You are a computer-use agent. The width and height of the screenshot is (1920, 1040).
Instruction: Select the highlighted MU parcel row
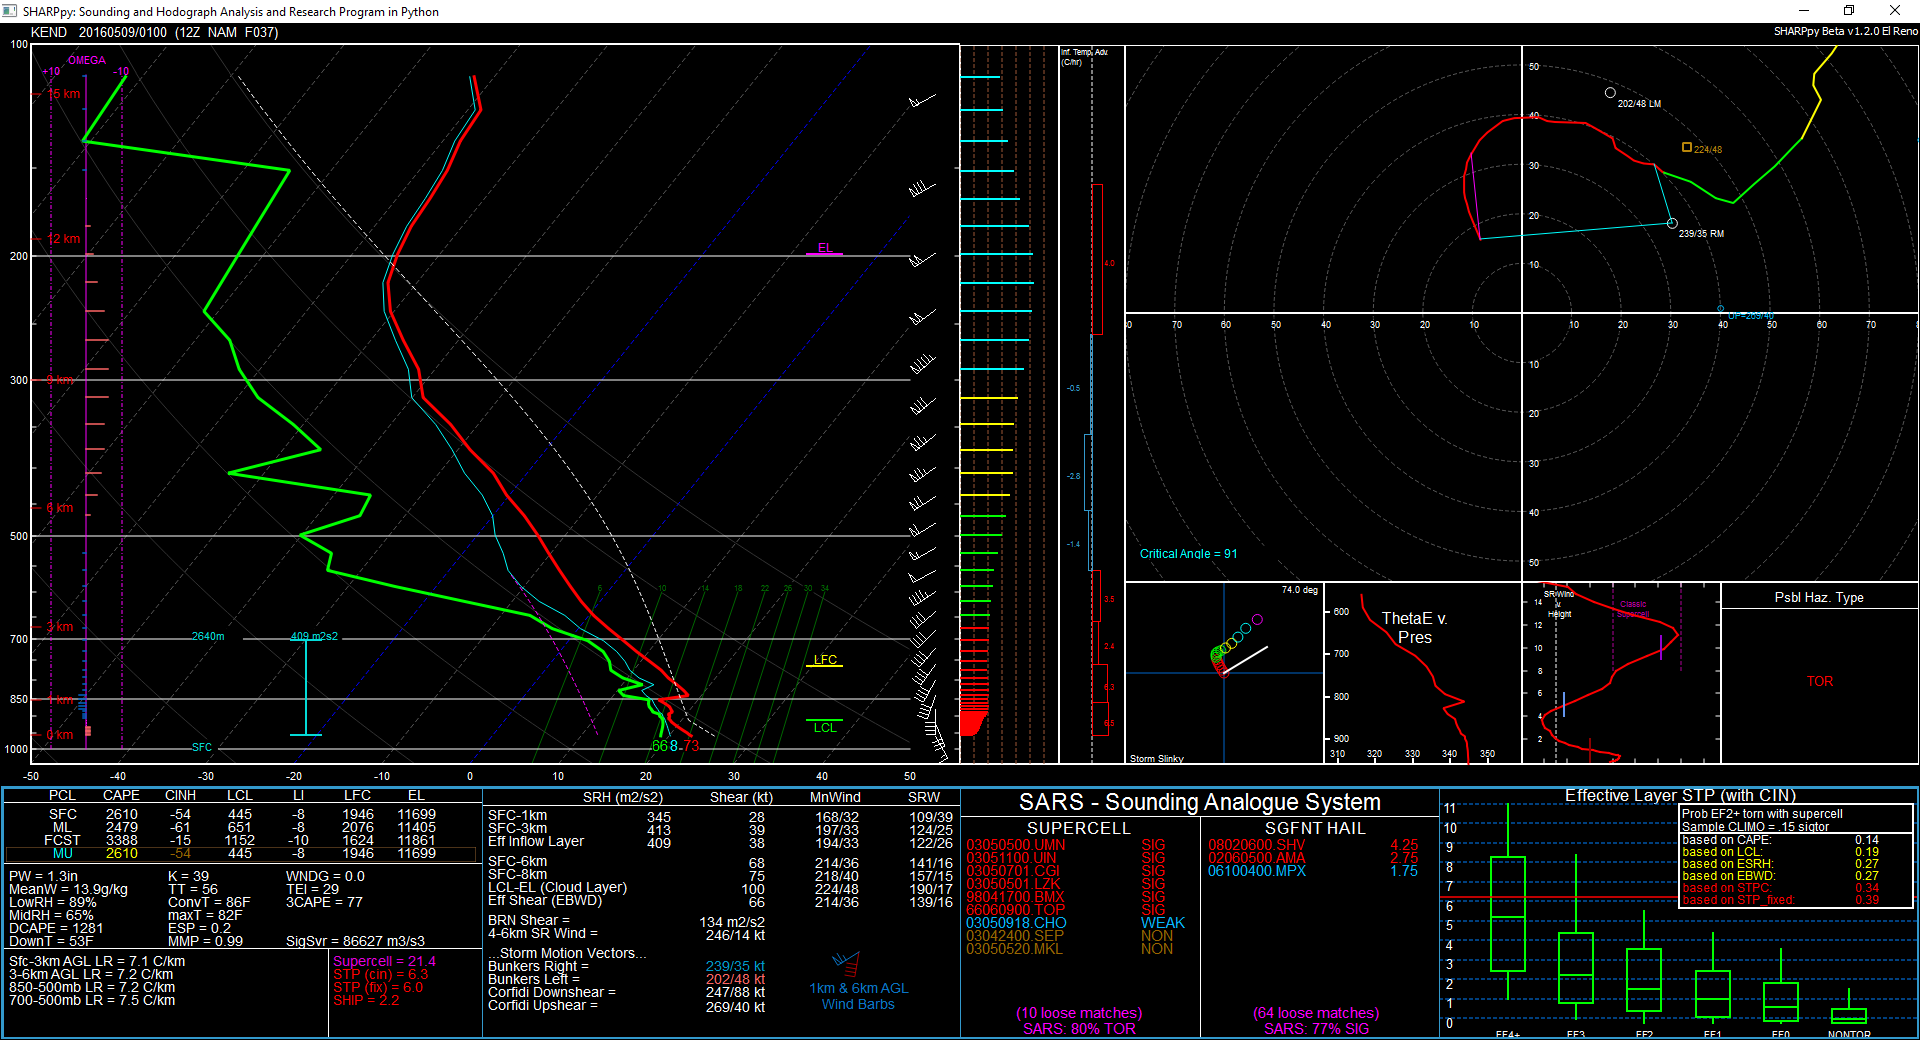point(240,853)
